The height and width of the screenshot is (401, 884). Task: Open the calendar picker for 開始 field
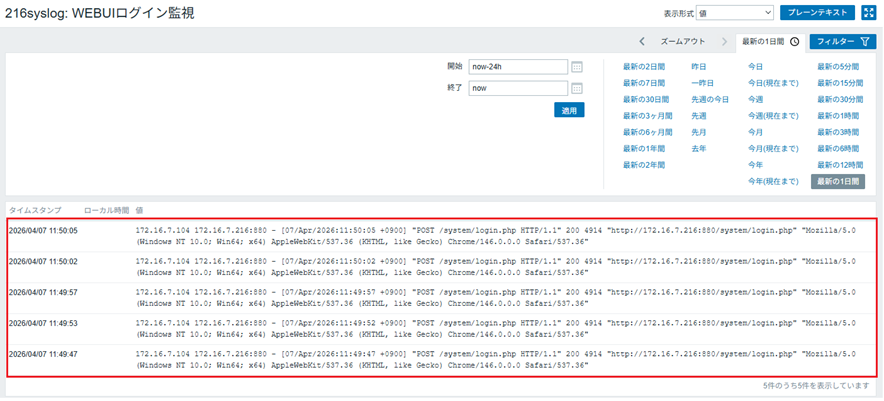(577, 67)
